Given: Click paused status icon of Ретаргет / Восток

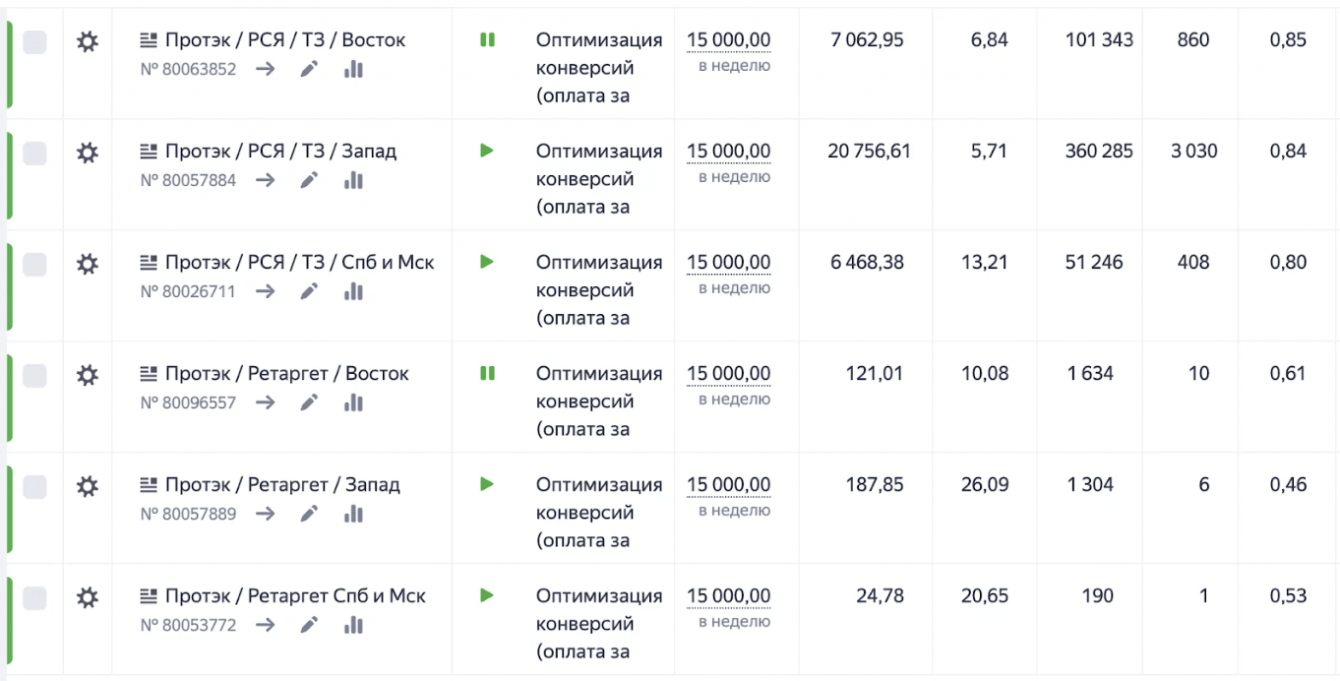Looking at the screenshot, I should pos(487,373).
